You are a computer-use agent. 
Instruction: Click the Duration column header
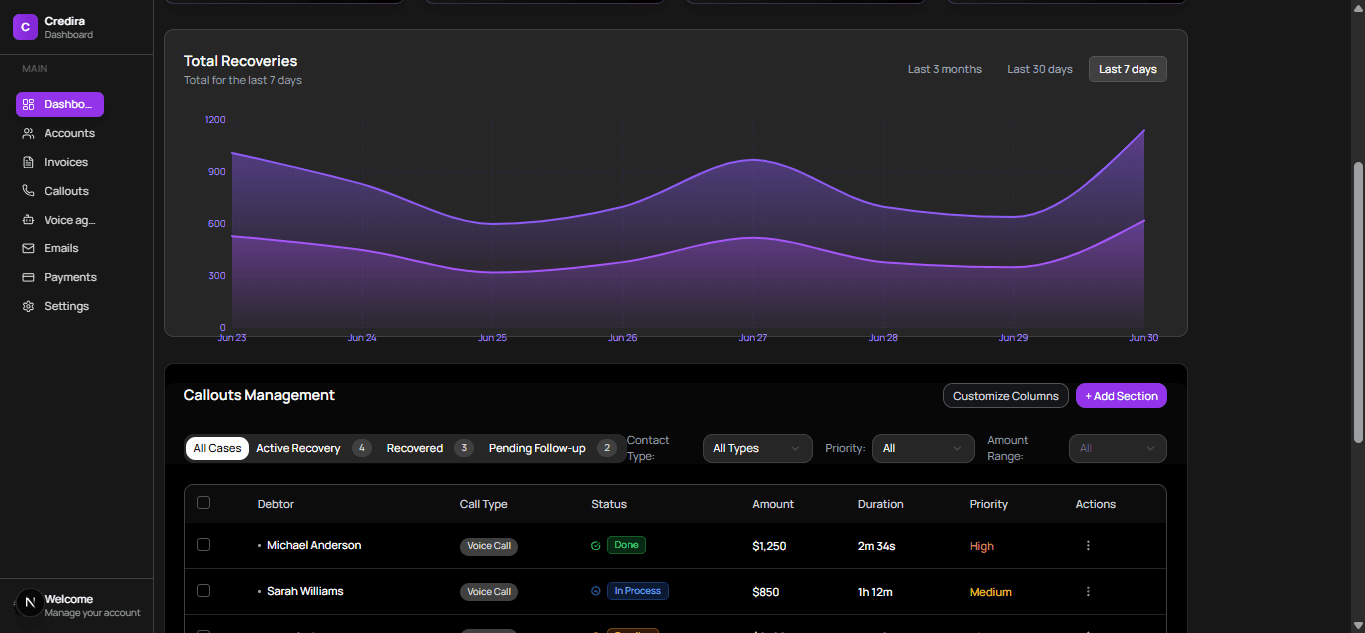point(880,504)
